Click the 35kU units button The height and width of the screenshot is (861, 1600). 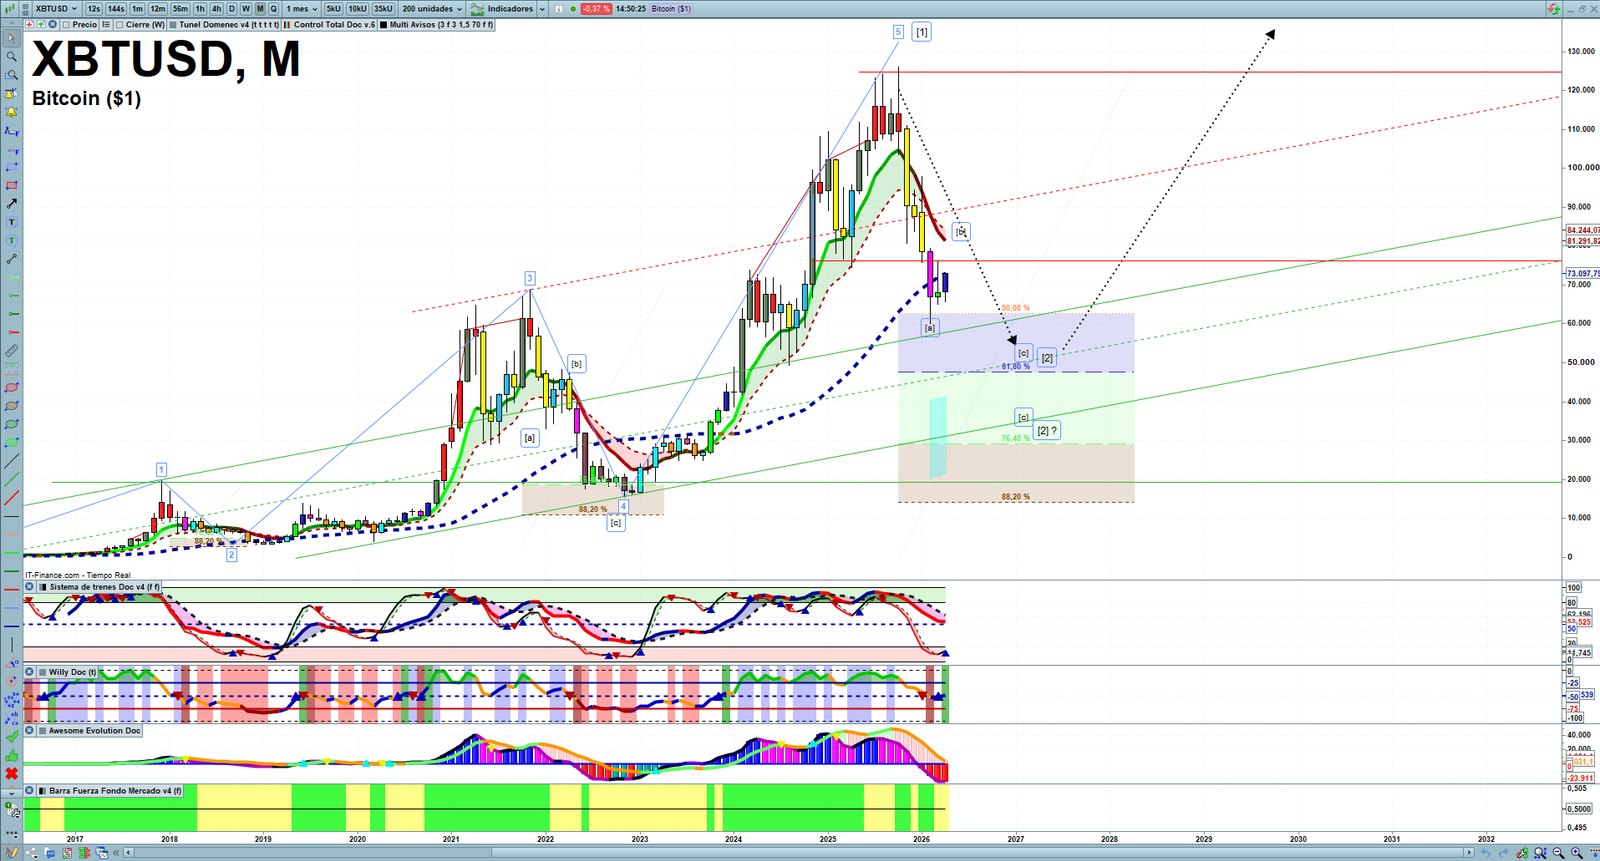coord(384,9)
